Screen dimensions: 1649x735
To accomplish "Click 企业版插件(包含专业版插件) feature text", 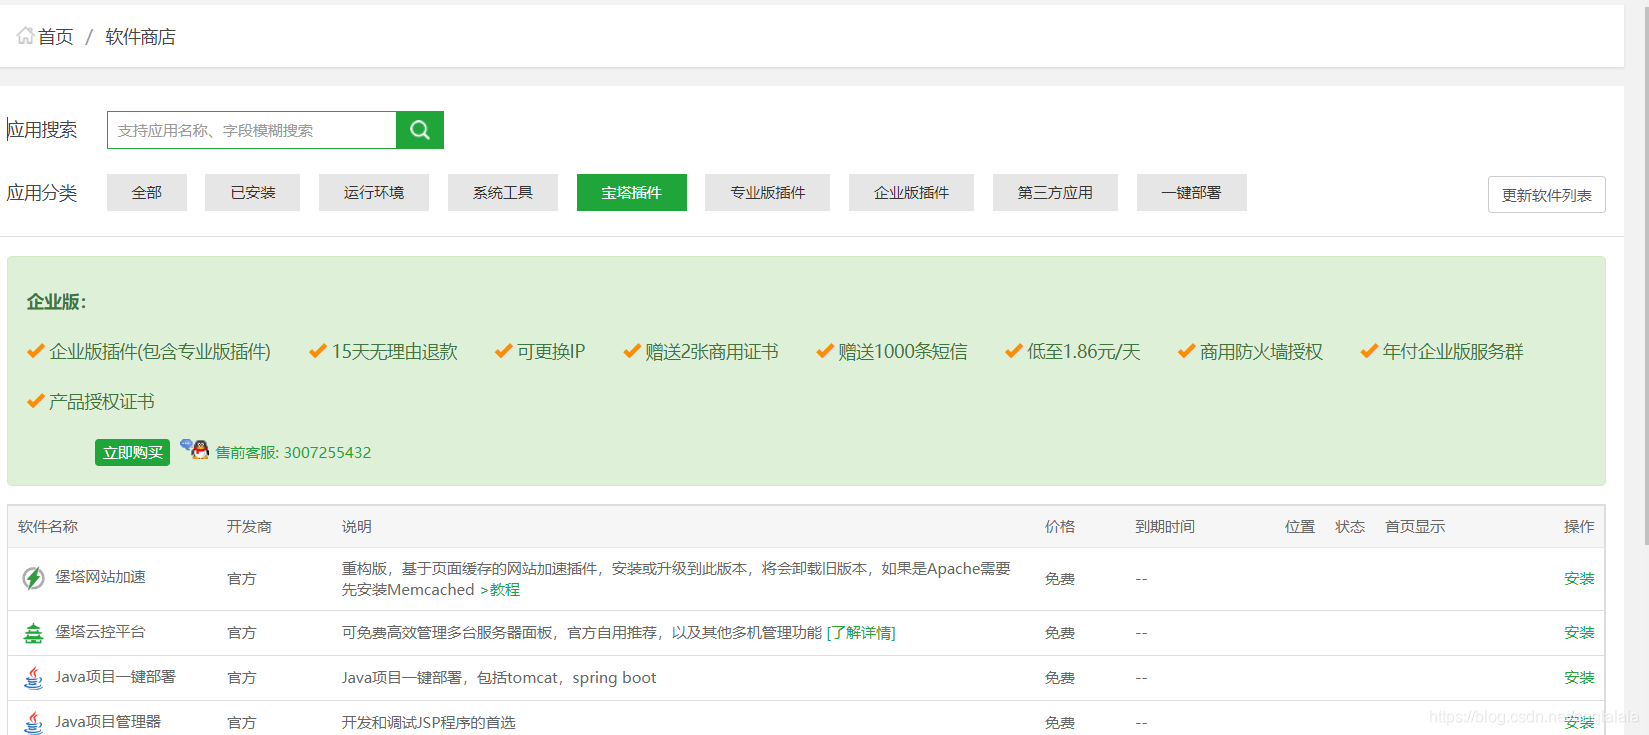I will pos(160,352).
